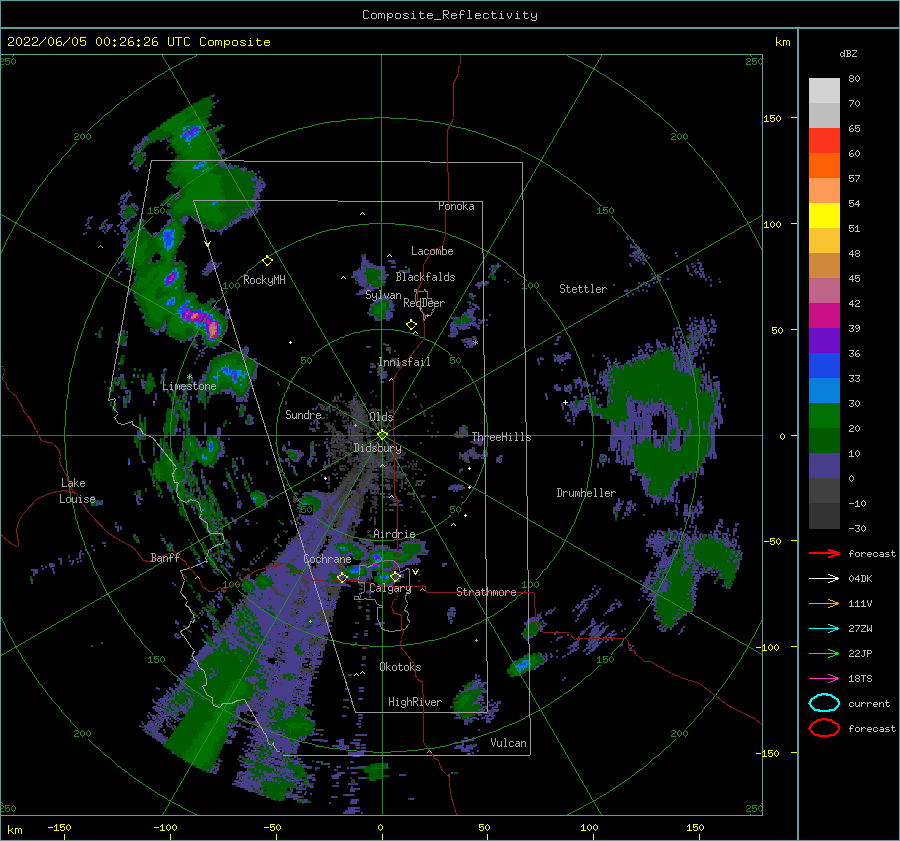The height and width of the screenshot is (841, 900).
Task: Click the HighRiver label
Action: point(415,702)
